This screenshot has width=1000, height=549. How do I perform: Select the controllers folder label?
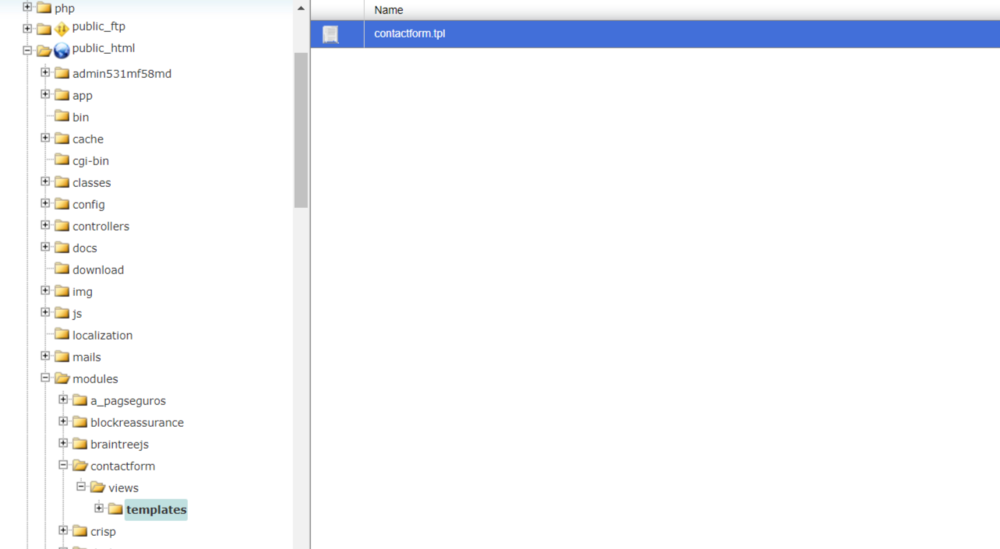[101, 226]
